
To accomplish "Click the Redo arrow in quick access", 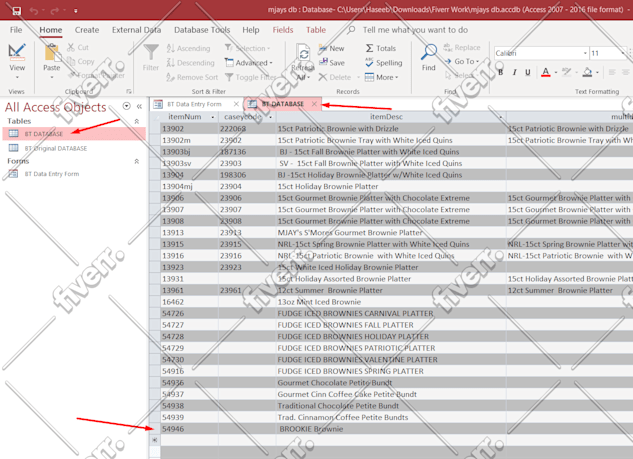I will click(x=54, y=10).
